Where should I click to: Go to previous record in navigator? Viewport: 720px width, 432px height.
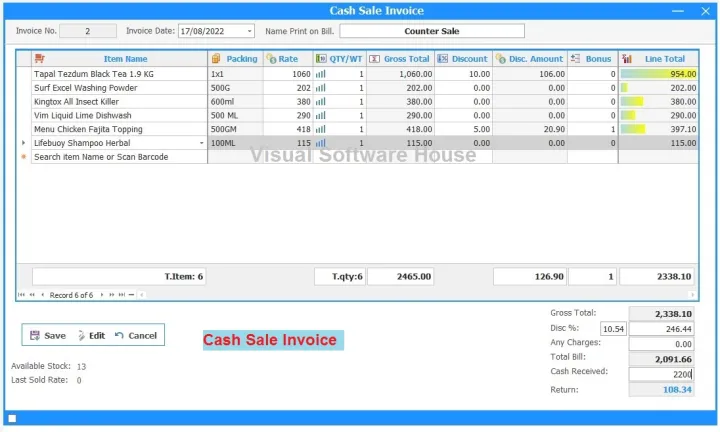tap(42, 295)
